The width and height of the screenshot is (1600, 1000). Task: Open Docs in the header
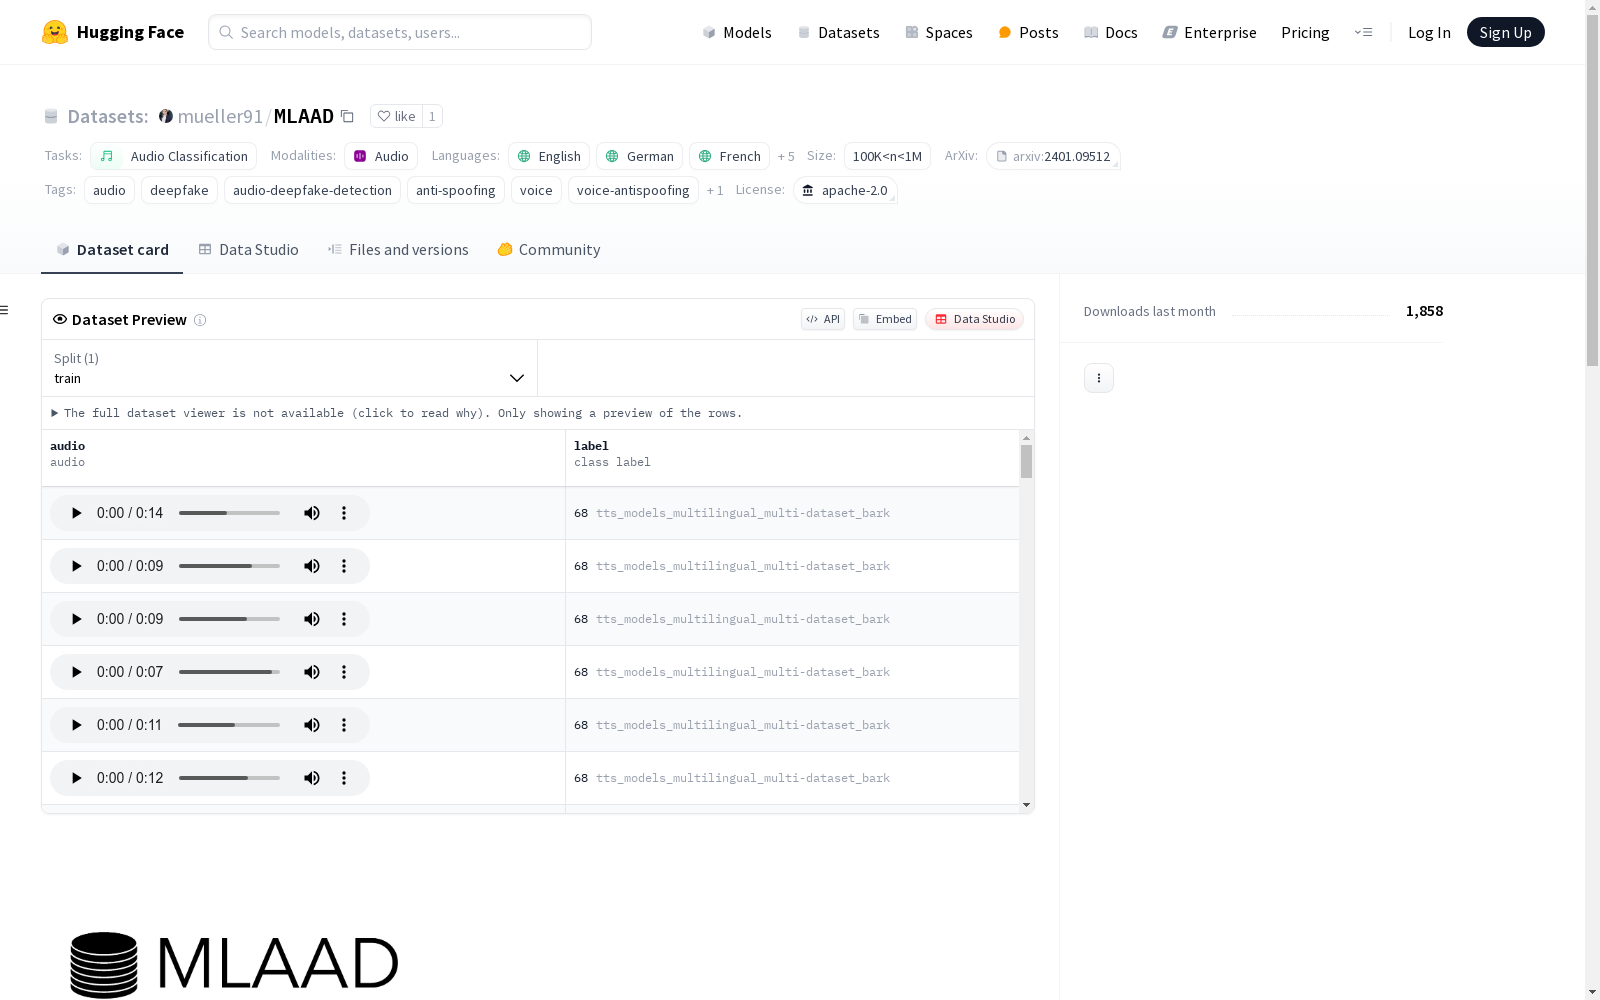[1111, 32]
